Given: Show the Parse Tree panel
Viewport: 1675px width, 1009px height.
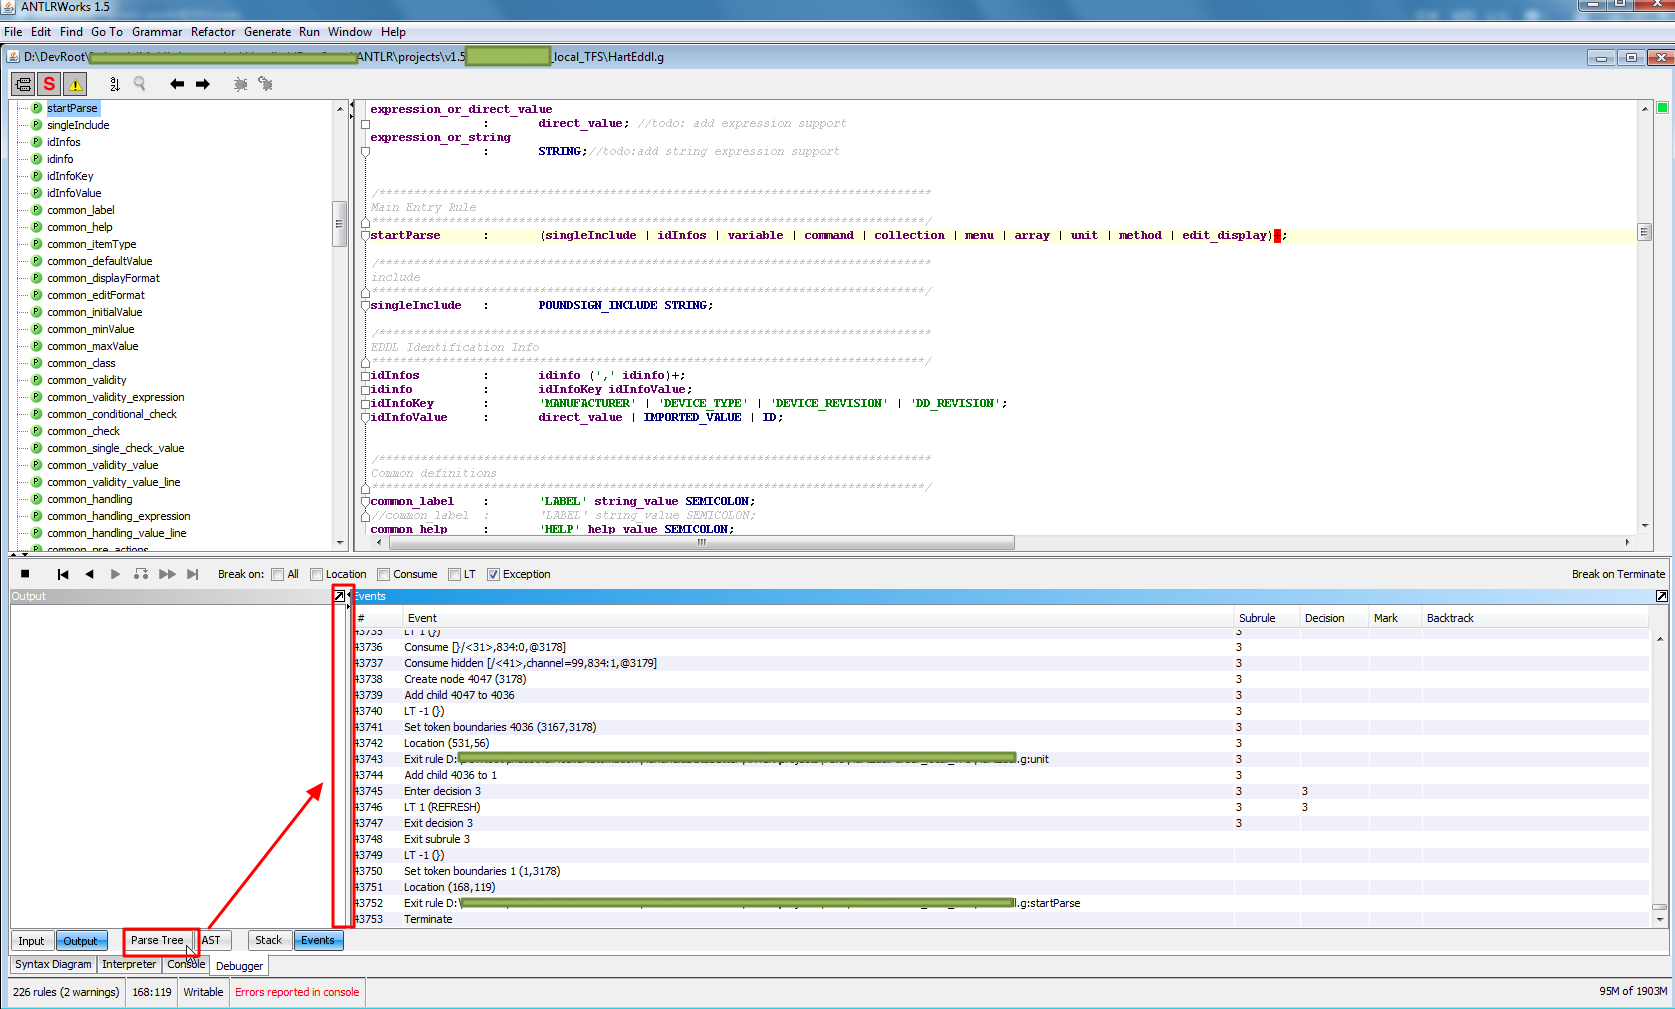Looking at the screenshot, I should pyautogui.click(x=157, y=941).
